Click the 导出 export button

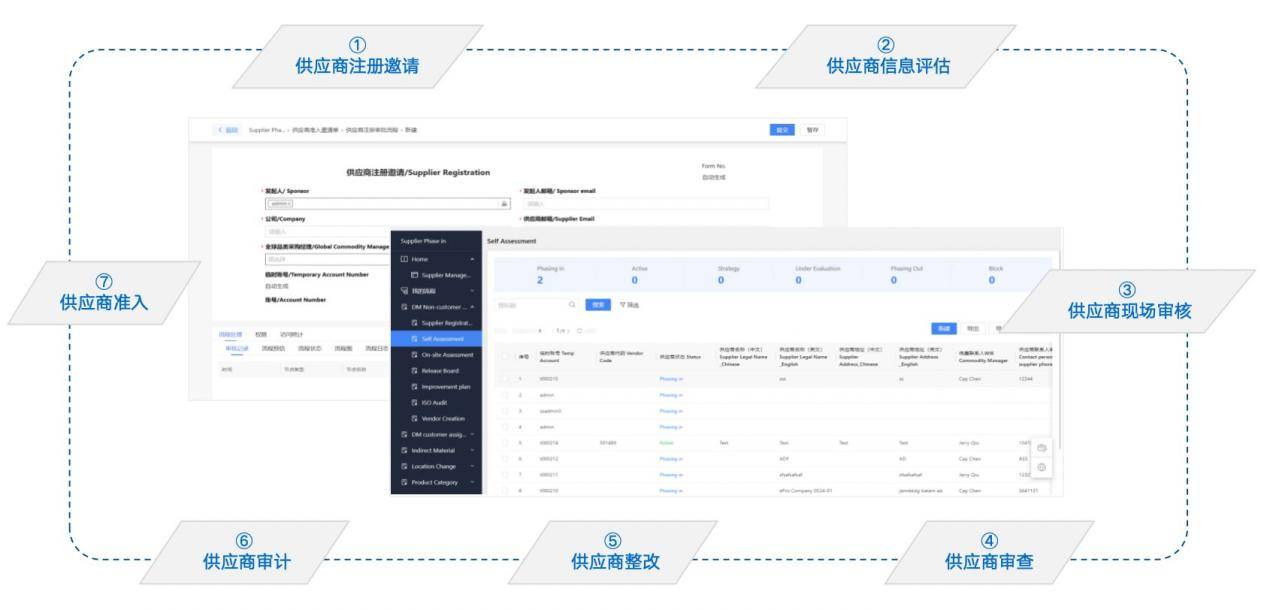tap(972, 328)
